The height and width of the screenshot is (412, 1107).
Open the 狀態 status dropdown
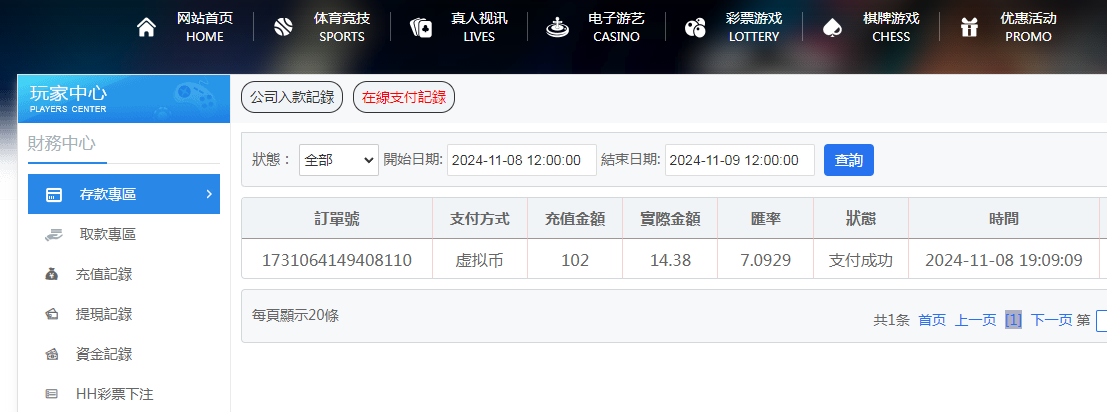[339, 160]
